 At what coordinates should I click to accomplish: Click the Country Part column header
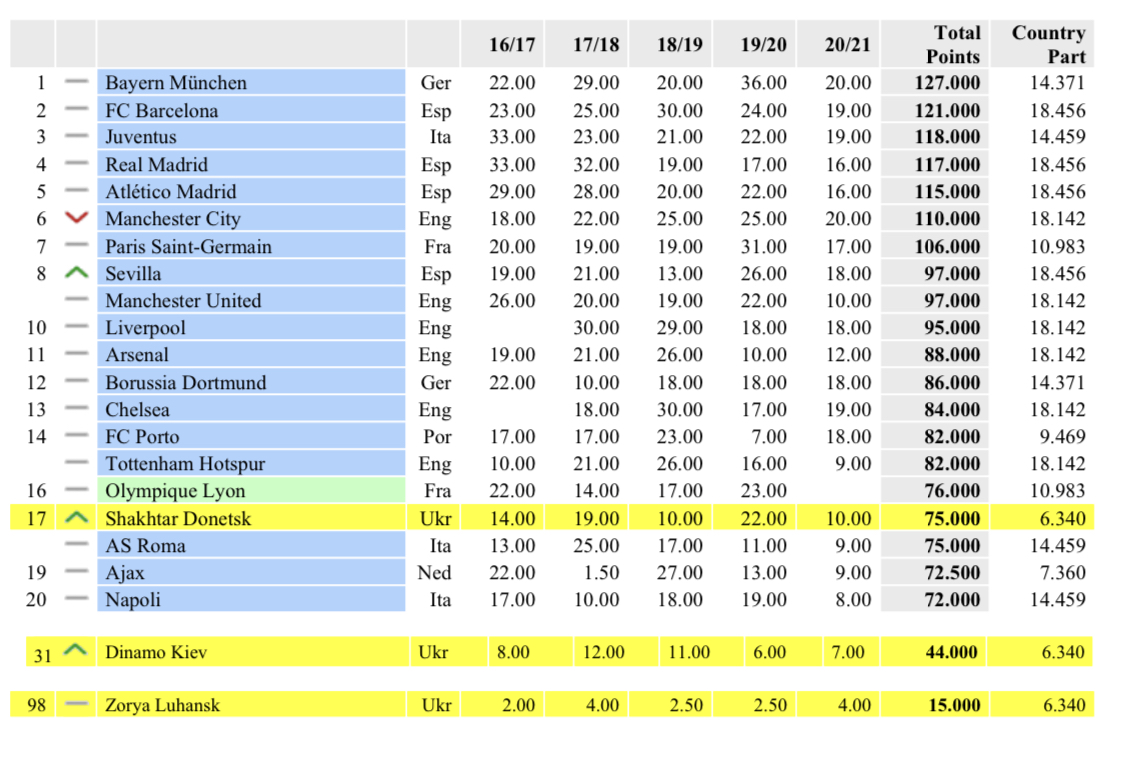[1047, 45]
